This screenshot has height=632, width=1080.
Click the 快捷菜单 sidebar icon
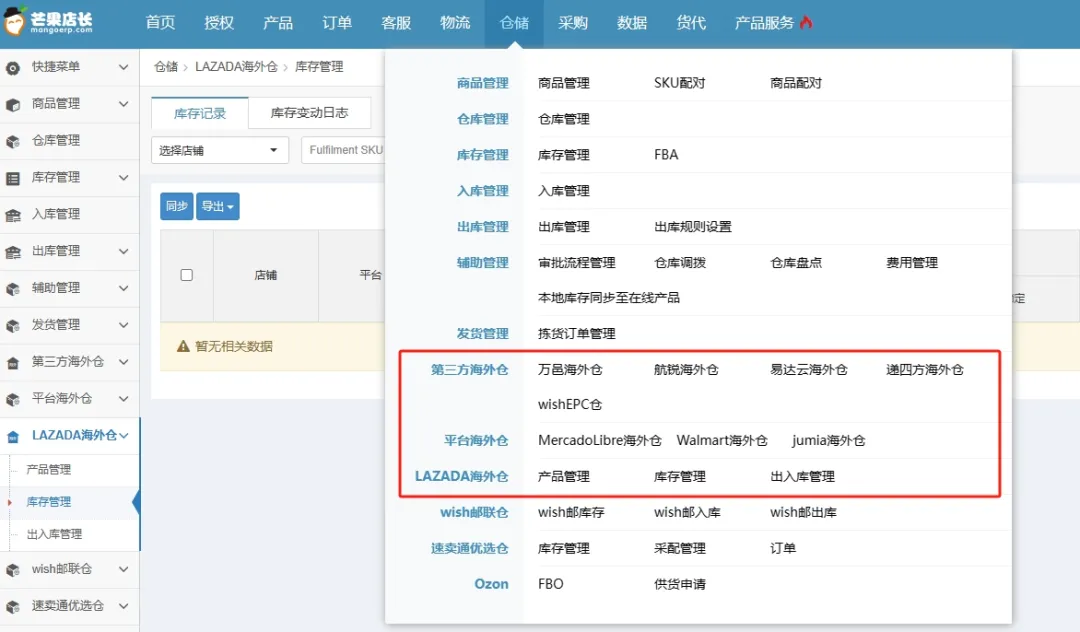click(x=12, y=67)
